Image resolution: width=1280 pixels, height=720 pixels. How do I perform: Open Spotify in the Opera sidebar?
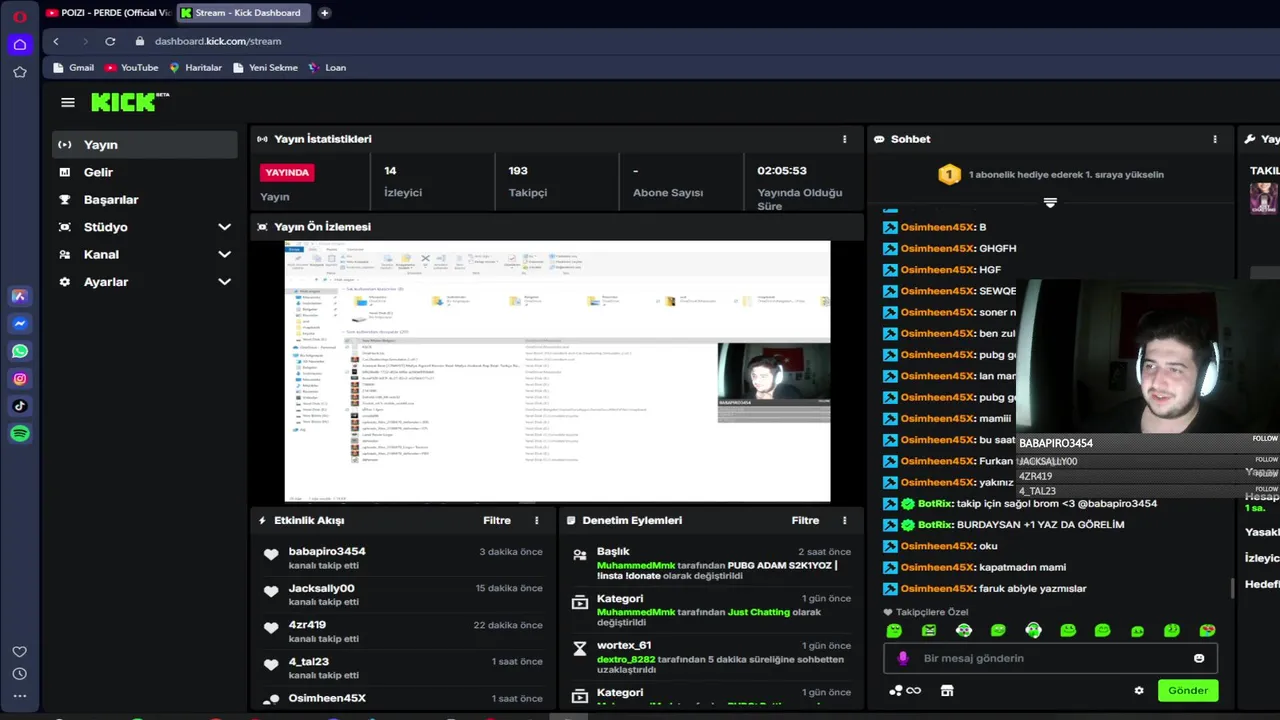pyautogui.click(x=19, y=434)
